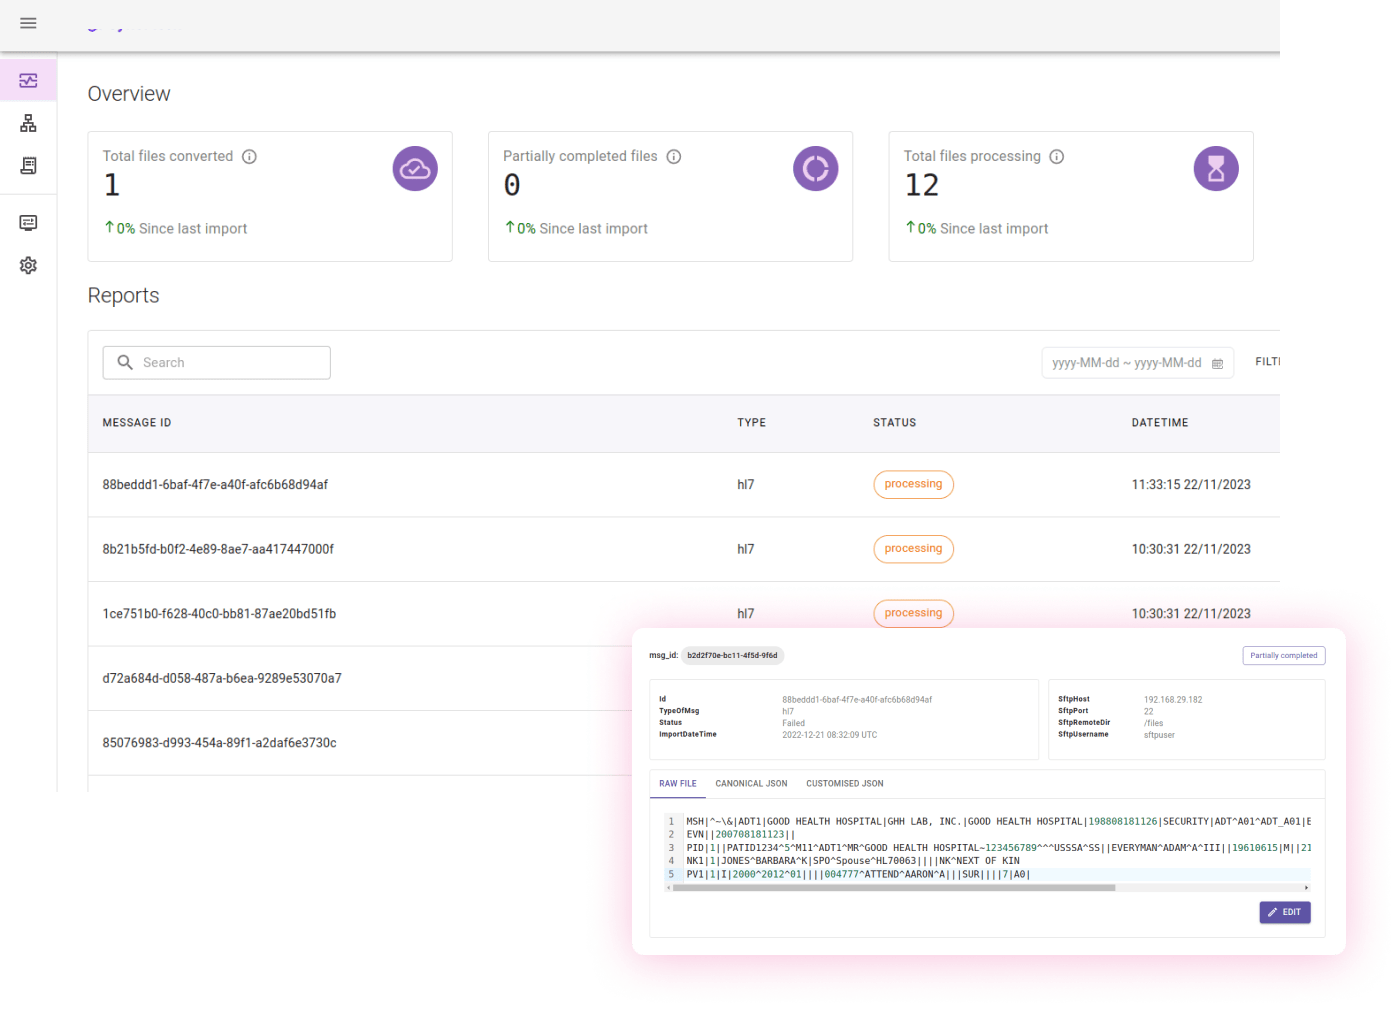Viewport: 1396px width, 1009px height.
Task: Open the hamburger navigation menu
Action: click(x=28, y=23)
